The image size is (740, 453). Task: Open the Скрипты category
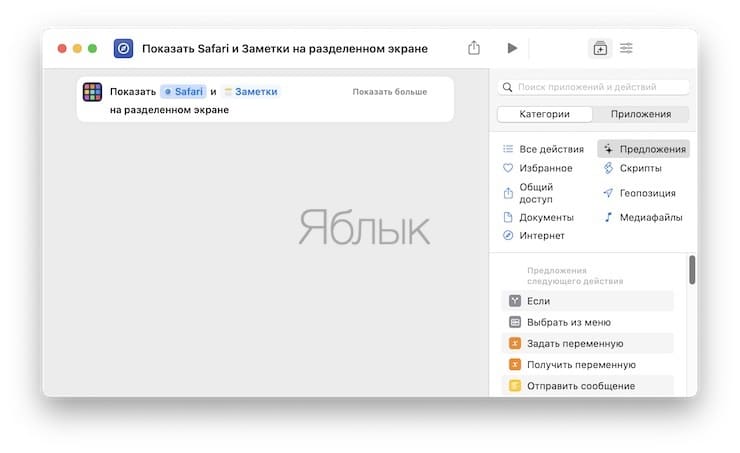632,168
